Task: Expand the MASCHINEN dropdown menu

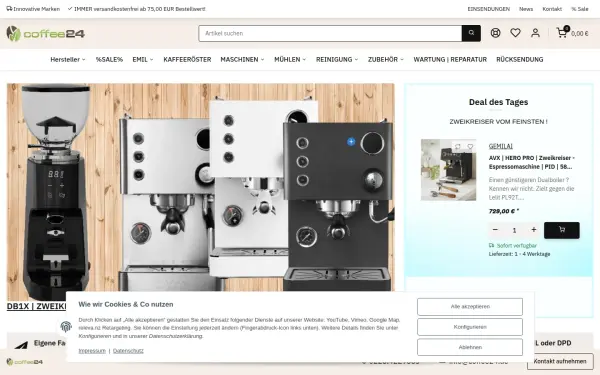Action: click(x=242, y=59)
